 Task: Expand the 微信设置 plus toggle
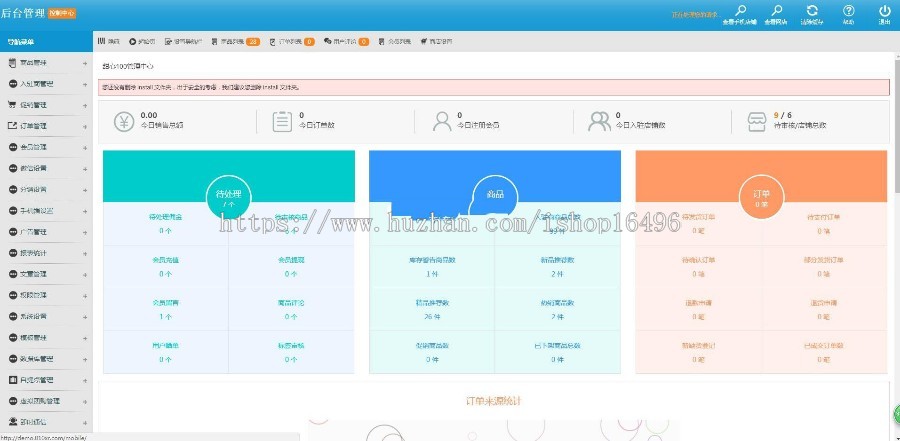(x=85, y=169)
